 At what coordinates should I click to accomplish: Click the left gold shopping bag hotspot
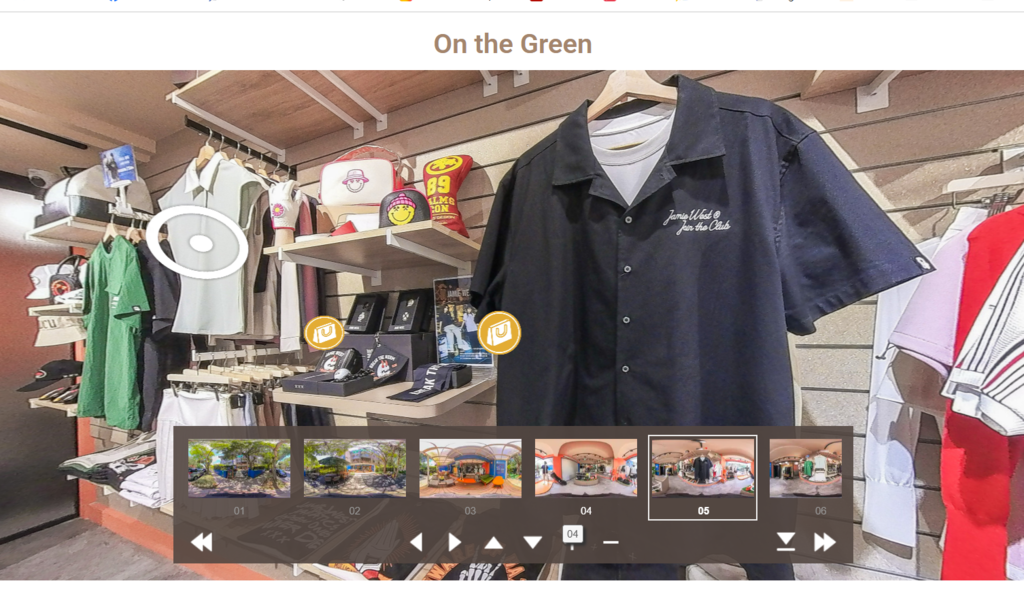[x=324, y=333]
